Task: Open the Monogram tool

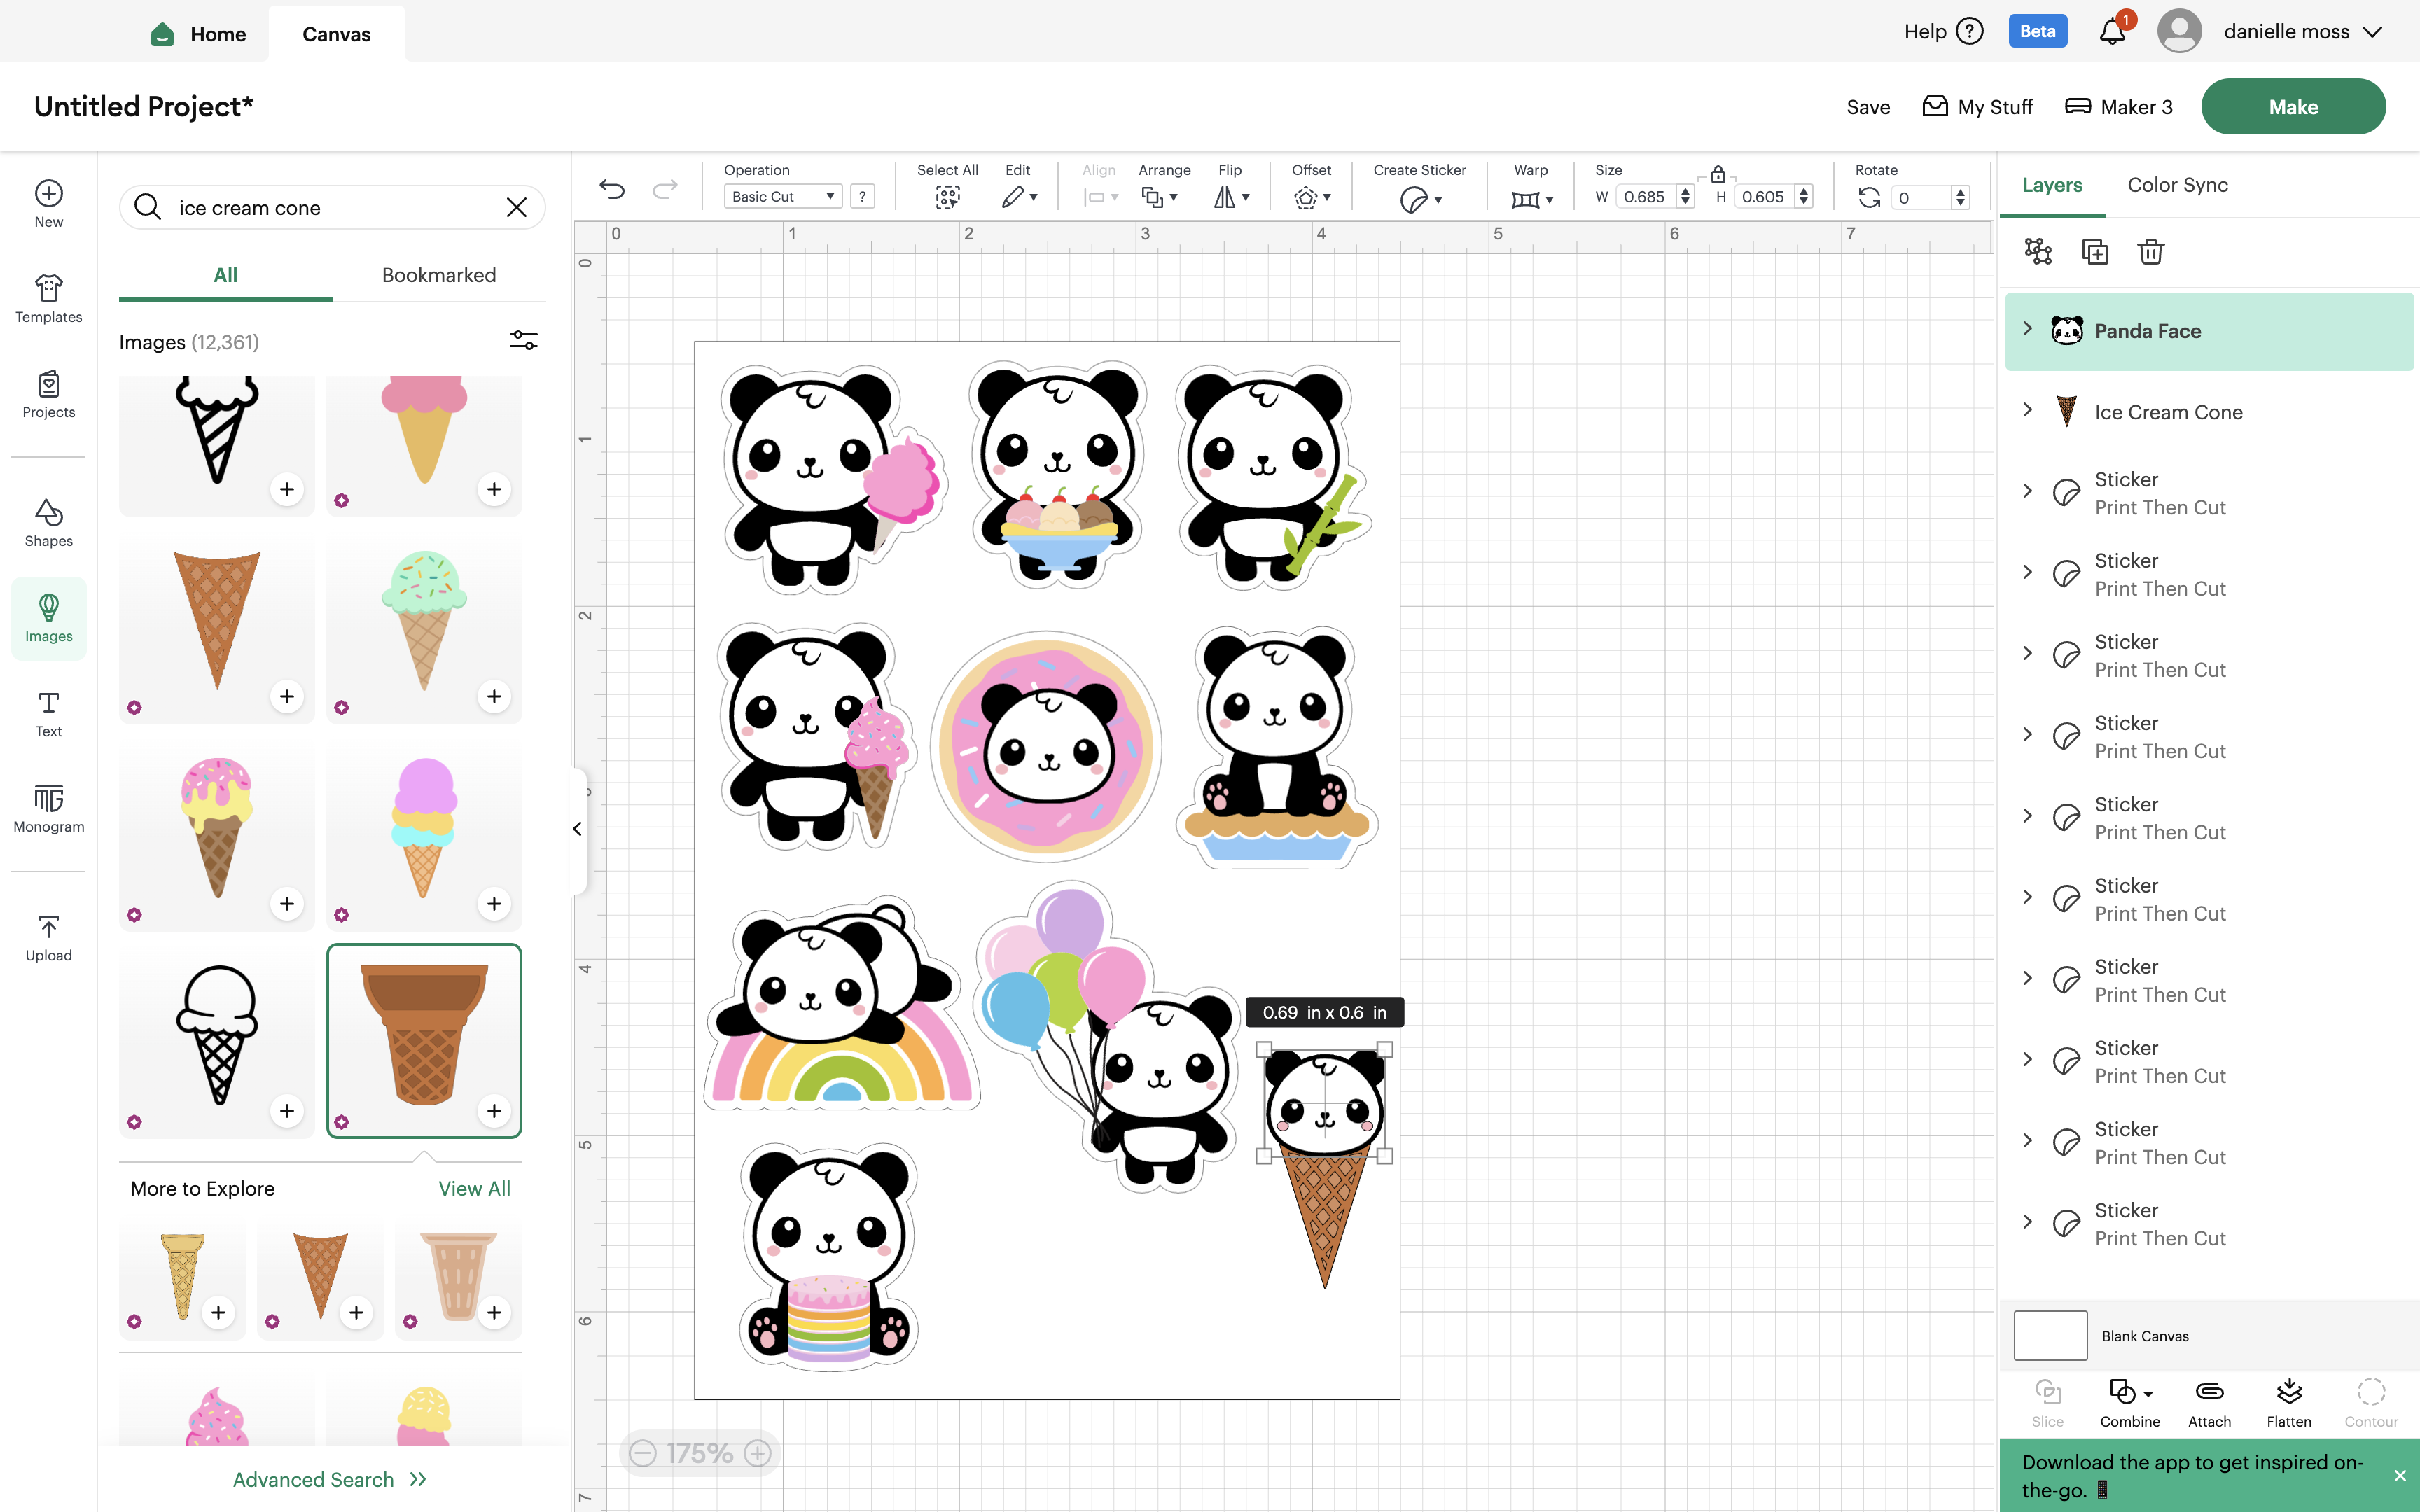Action: (x=48, y=809)
